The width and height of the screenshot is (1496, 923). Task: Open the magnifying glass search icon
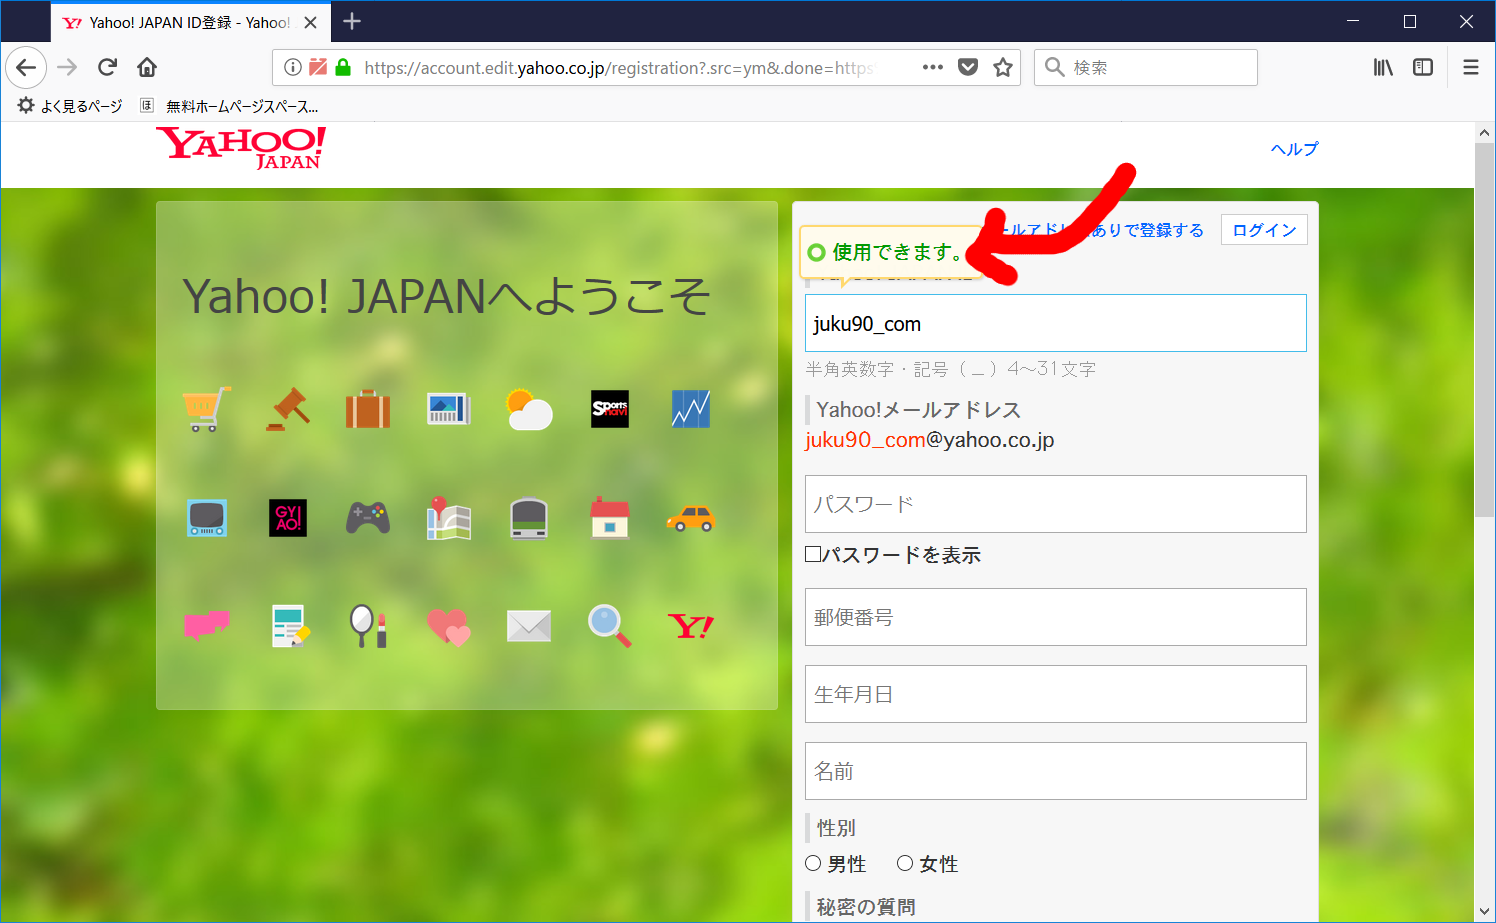click(610, 626)
